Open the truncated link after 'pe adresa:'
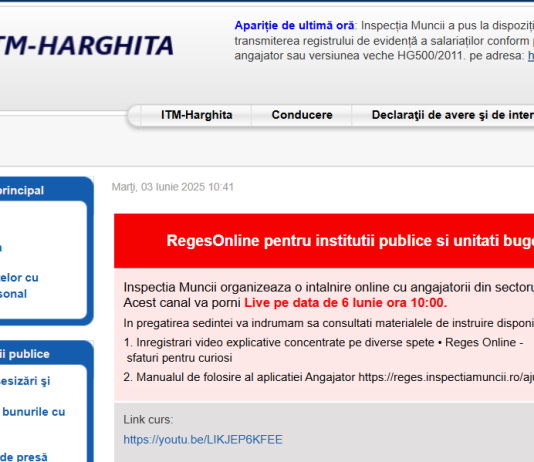Viewport: 534px width, 462px height. pyautogui.click(x=531, y=55)
